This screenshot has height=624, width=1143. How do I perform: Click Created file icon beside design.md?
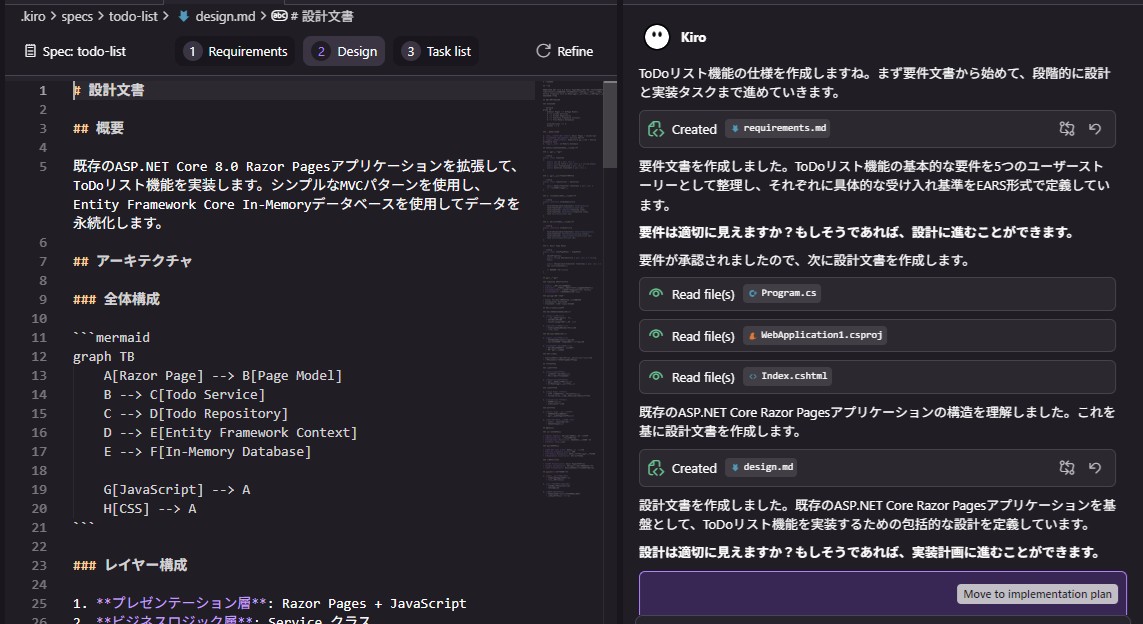[656, 468]
